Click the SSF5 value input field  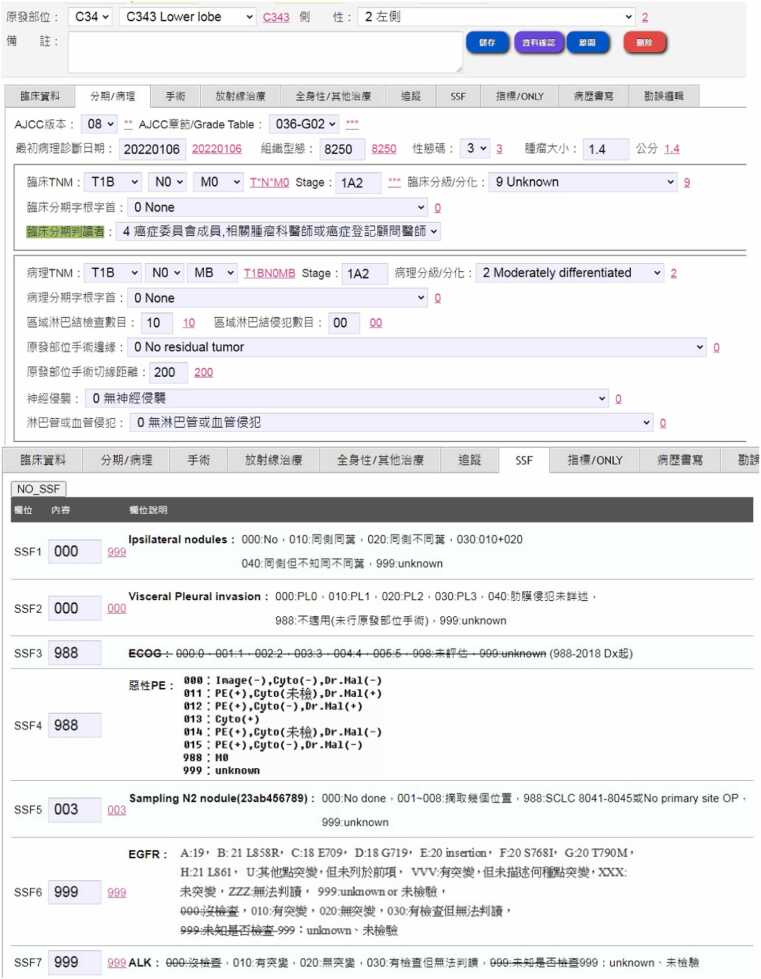coord(74,808)
